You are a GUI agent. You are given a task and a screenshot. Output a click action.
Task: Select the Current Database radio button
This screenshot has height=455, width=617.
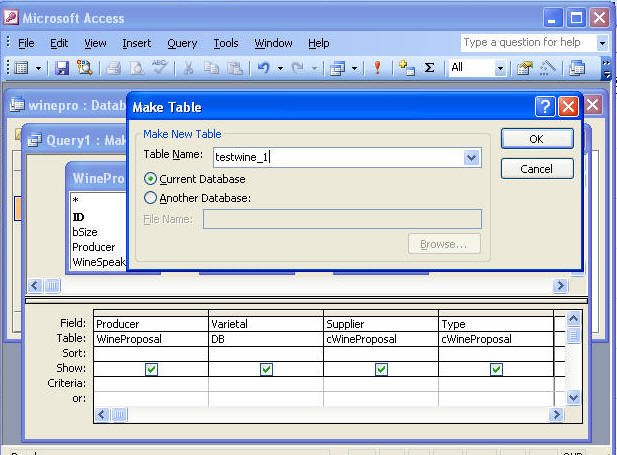(x=150, y=179)
